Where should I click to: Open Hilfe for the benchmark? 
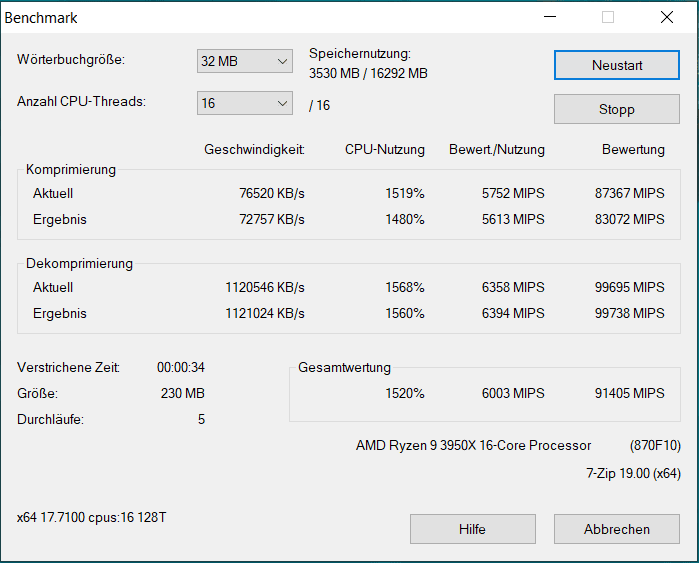473,529
